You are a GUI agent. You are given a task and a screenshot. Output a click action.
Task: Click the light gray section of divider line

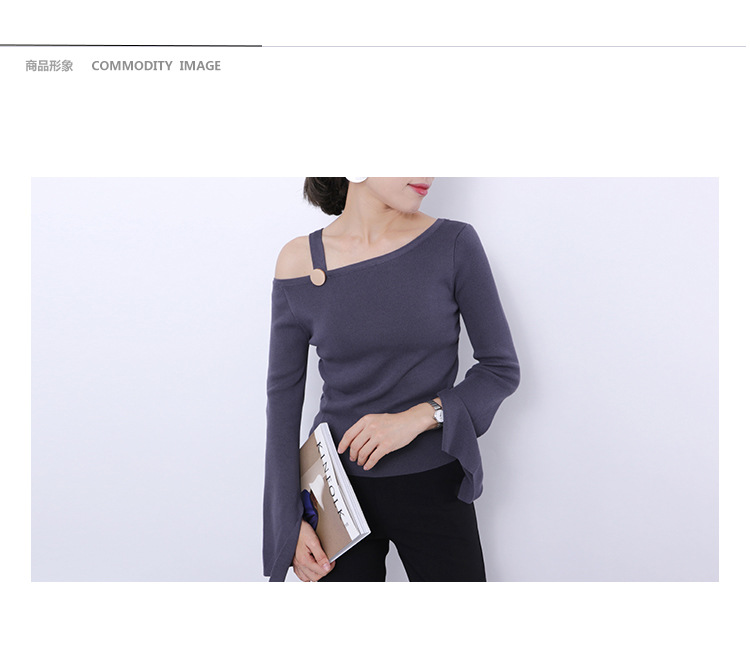point(504,46)
